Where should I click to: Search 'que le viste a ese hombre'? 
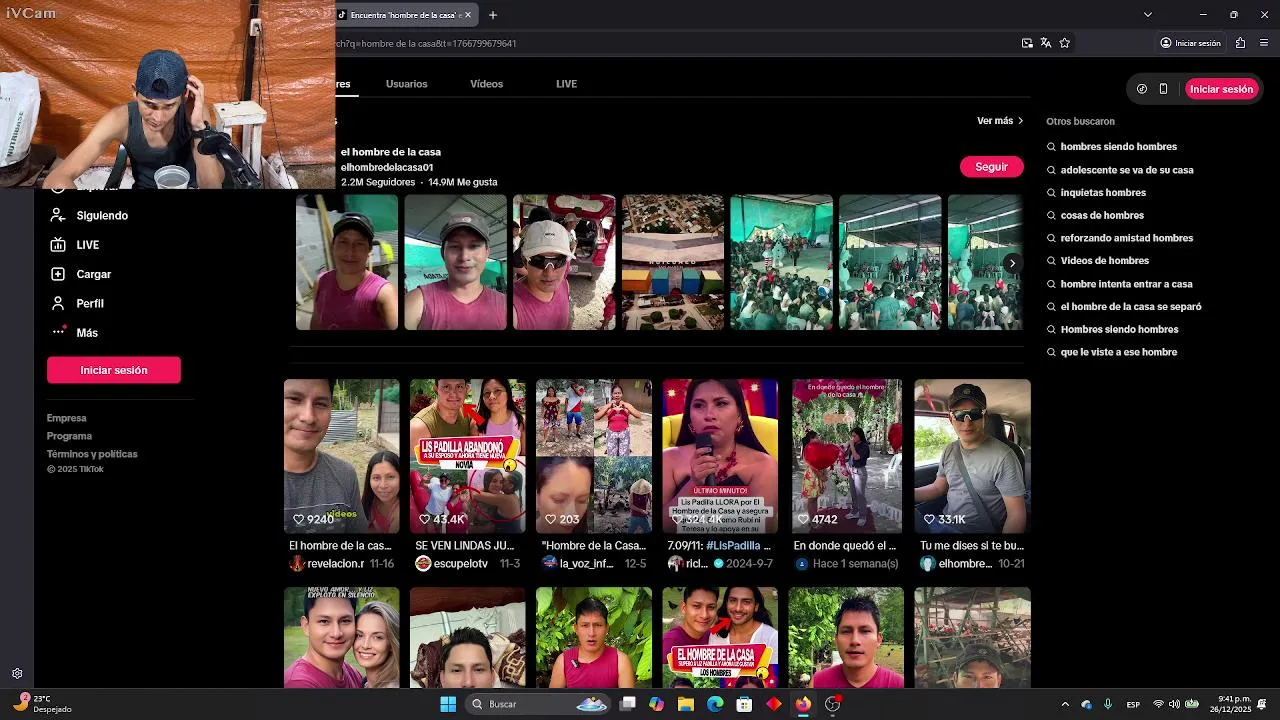click(1118, 352)
